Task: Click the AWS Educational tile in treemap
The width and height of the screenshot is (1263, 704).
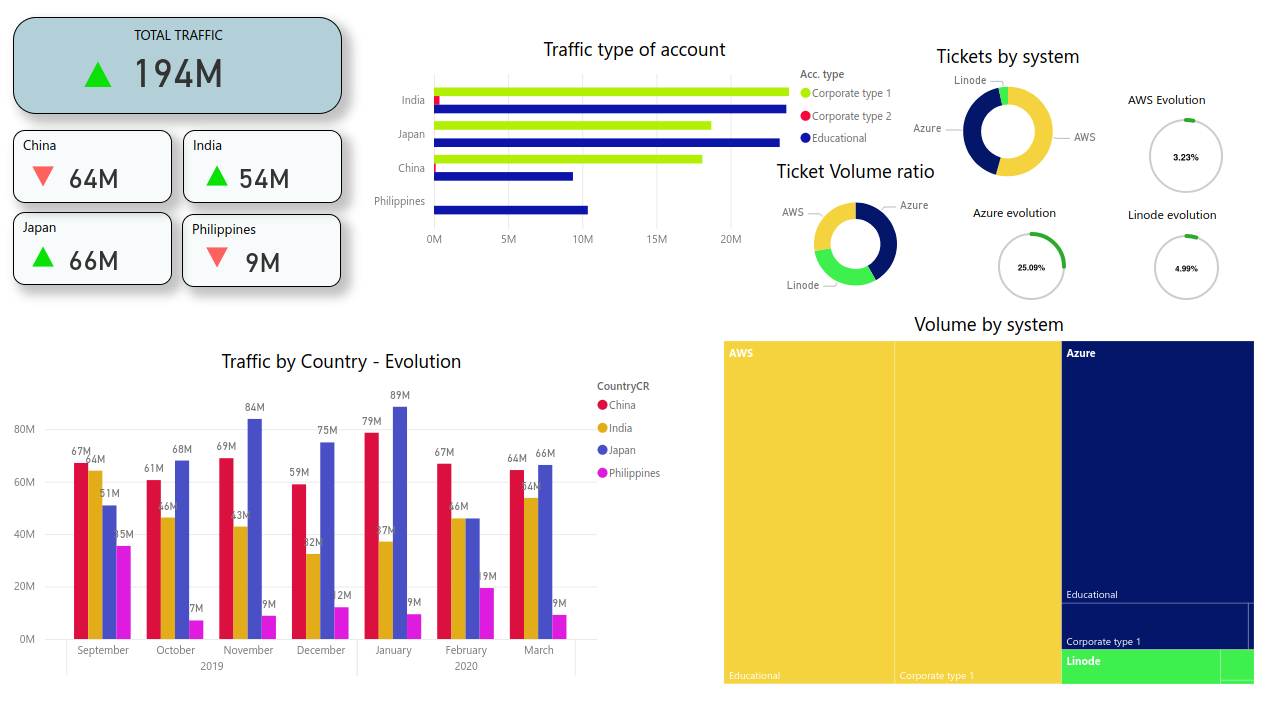Action: click(x=808, y=510)
